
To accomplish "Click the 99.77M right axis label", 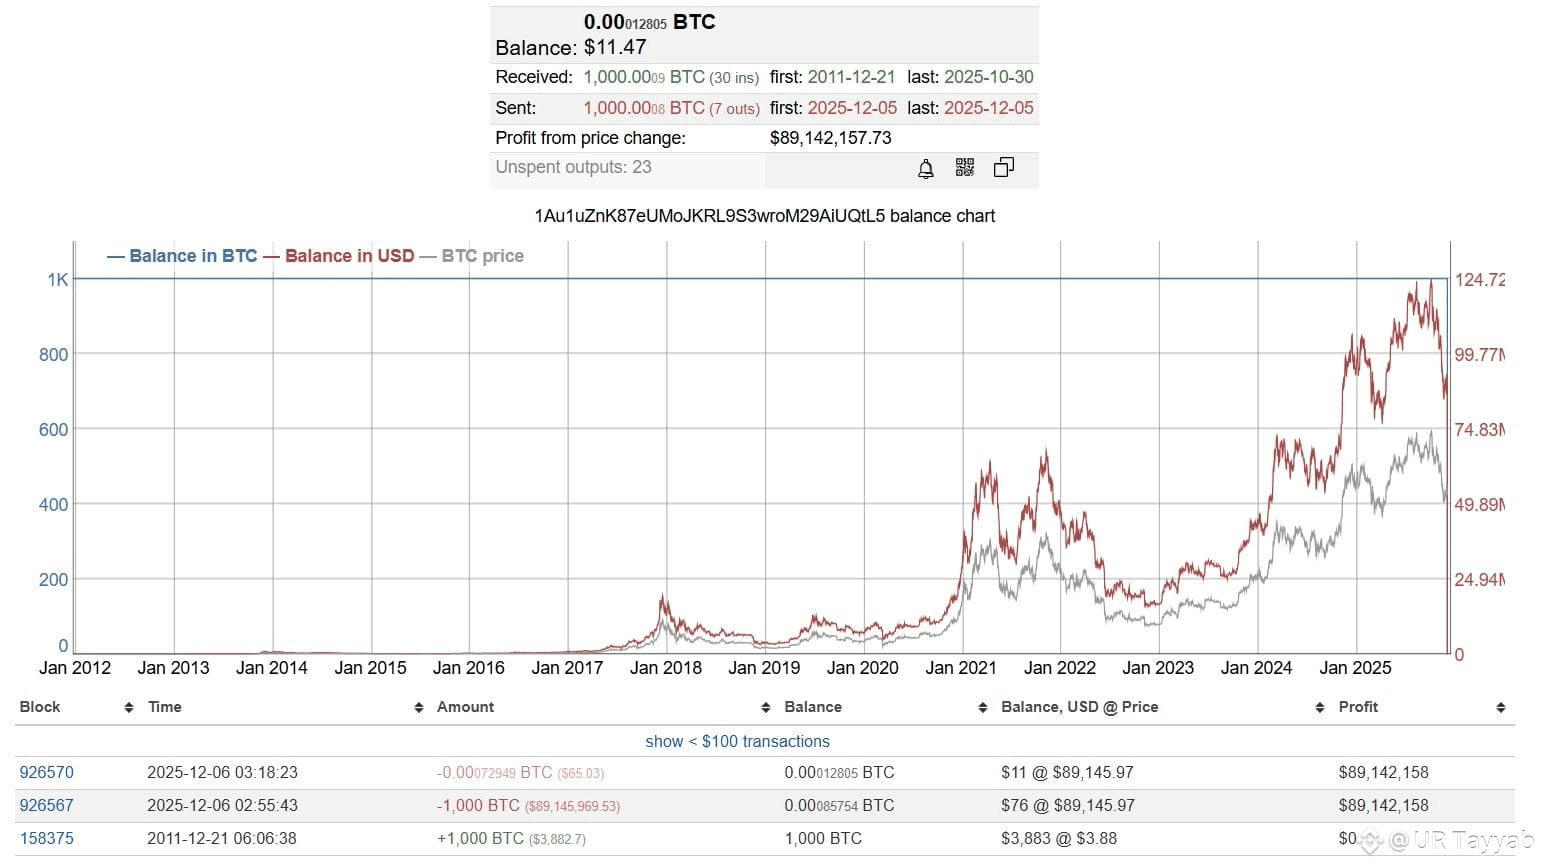I will click(x=1480, y=355).
